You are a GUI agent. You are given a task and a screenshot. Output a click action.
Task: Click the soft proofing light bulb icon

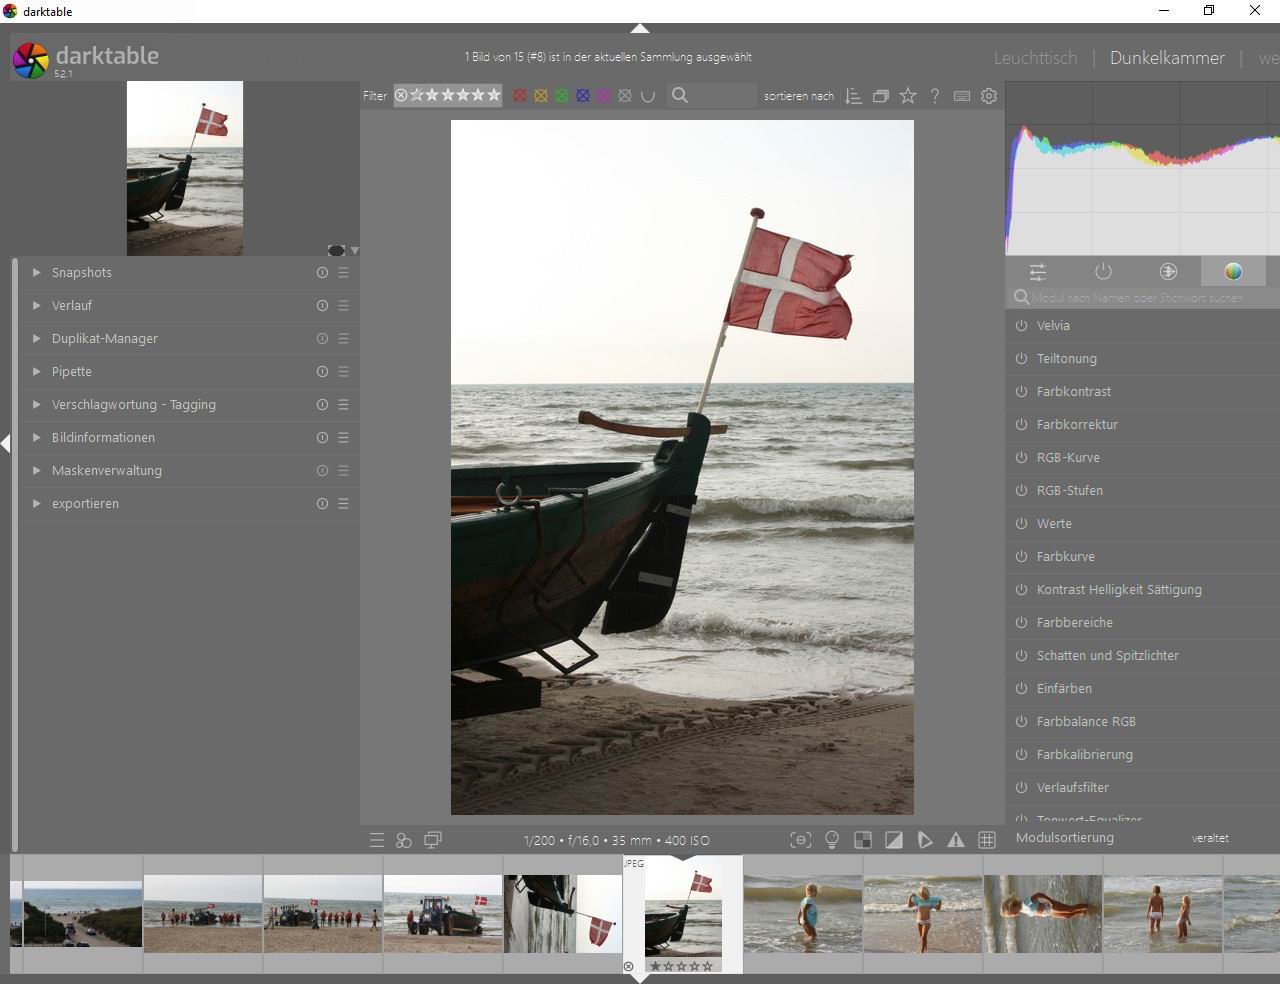(x=831, y=840)
